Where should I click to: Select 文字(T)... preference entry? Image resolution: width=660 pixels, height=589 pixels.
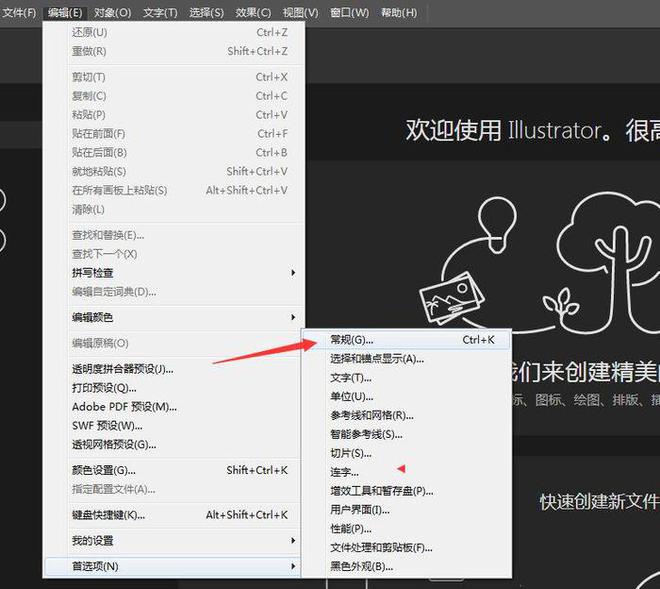(407, 378)
